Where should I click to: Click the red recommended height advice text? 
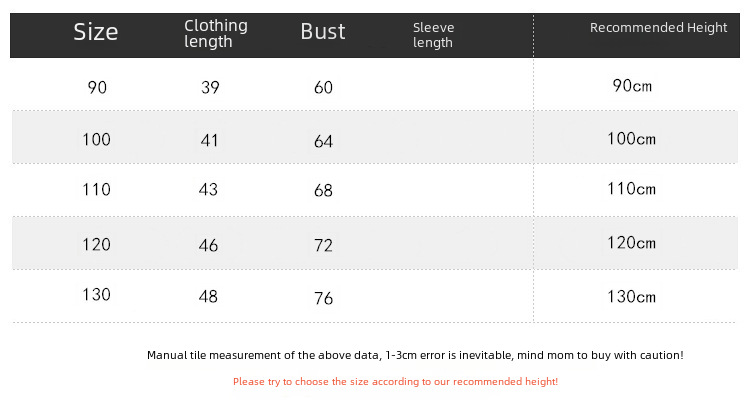point(395,381)
